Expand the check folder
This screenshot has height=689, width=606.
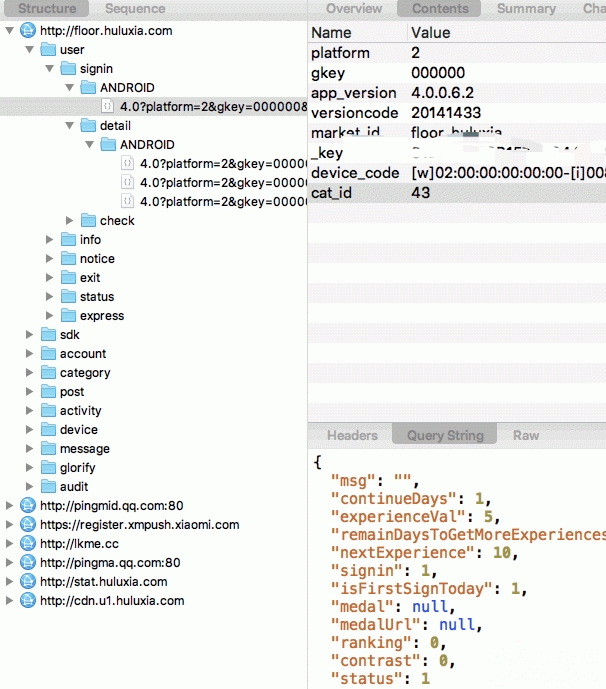(x=70, y=221)
